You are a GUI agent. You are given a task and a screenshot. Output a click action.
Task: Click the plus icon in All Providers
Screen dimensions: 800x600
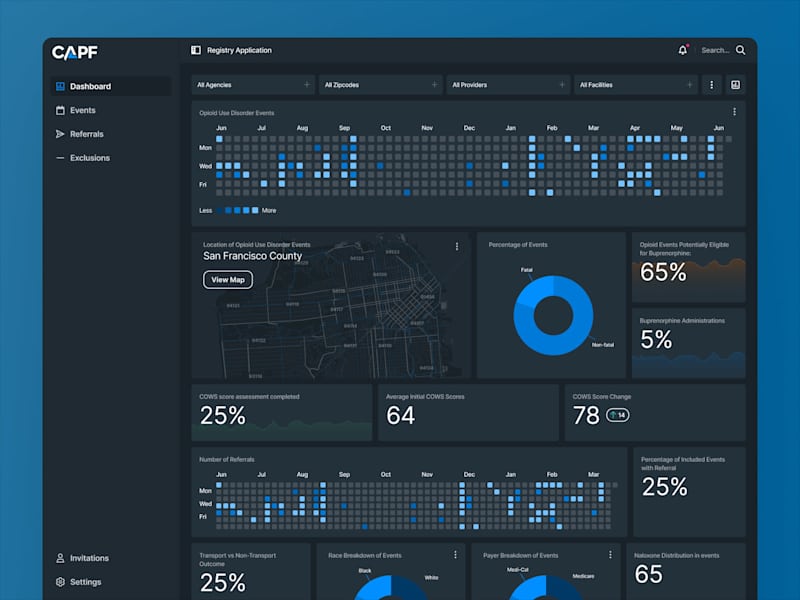click(x=562, y=85)
